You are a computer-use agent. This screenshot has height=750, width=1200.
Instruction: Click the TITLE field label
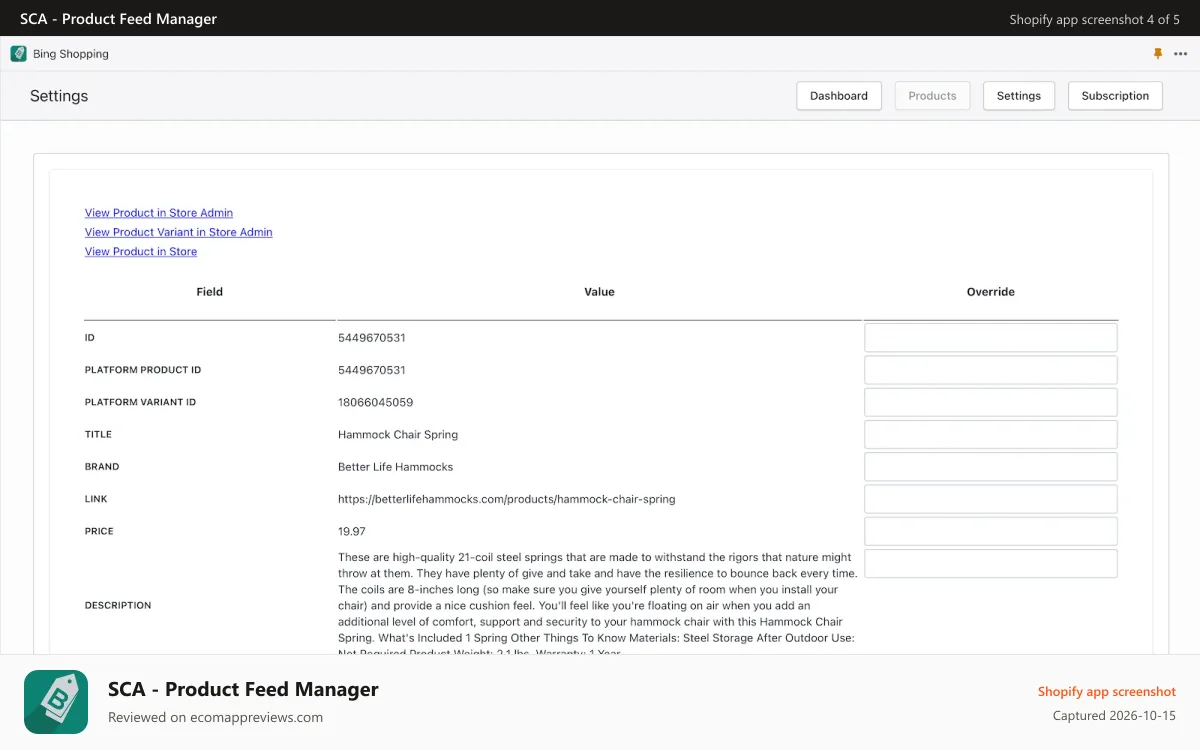(99, 434)
